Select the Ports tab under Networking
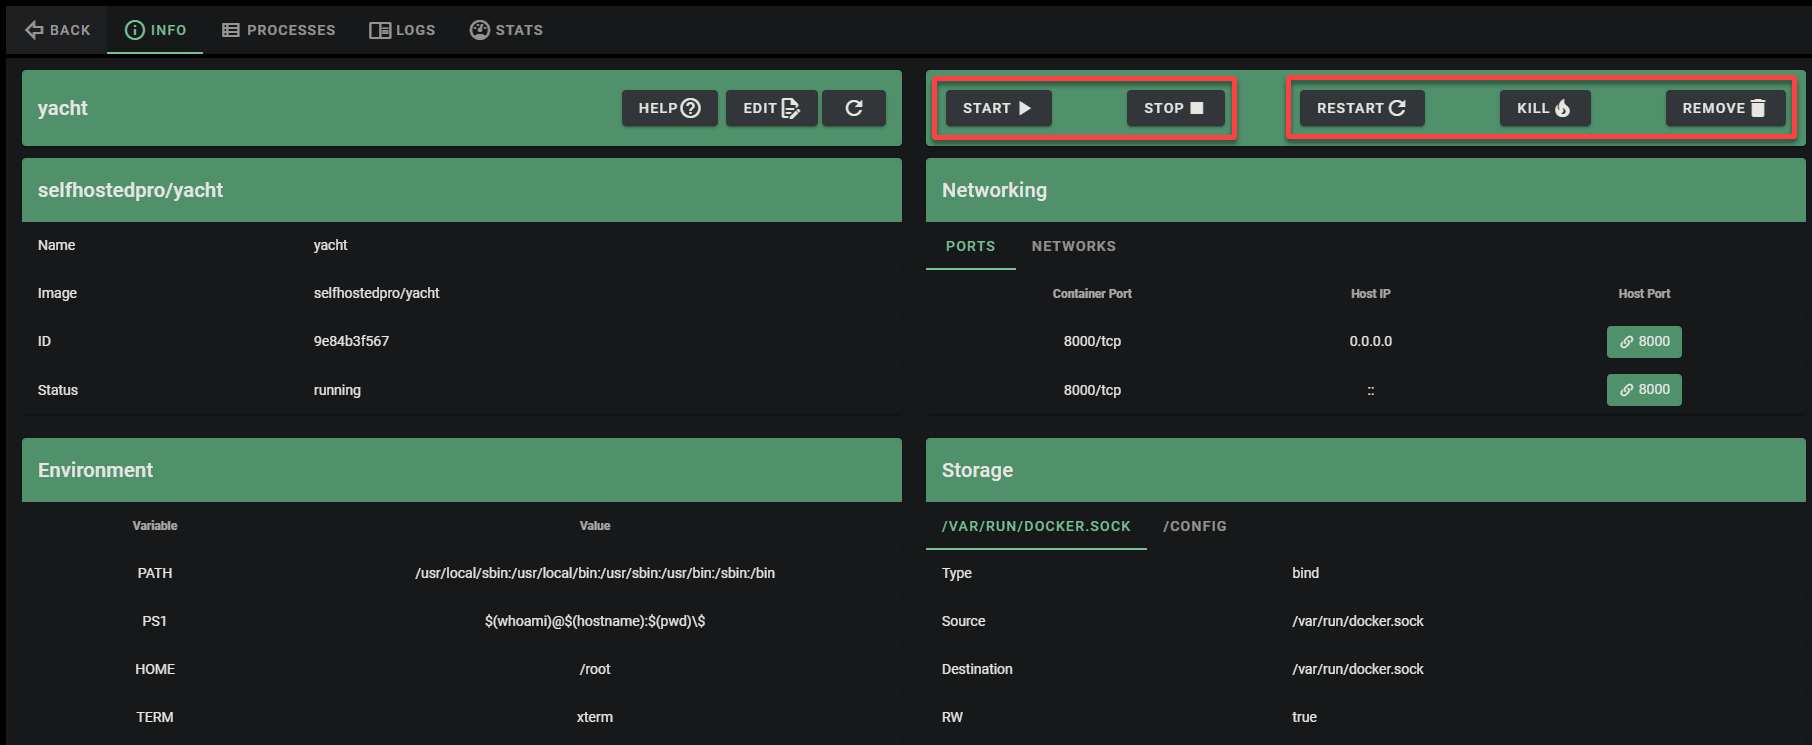 coord(970,246)
